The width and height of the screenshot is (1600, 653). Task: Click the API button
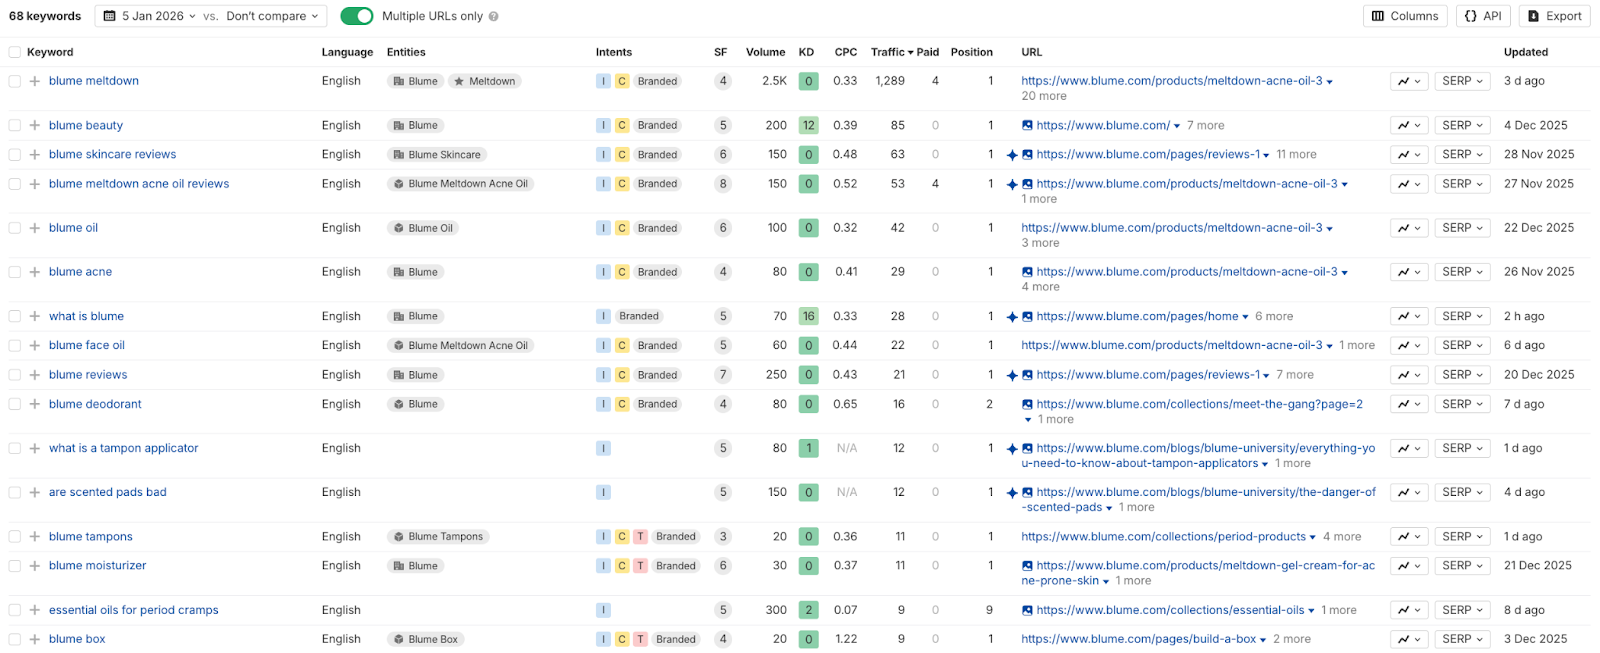pos(1483,16)
